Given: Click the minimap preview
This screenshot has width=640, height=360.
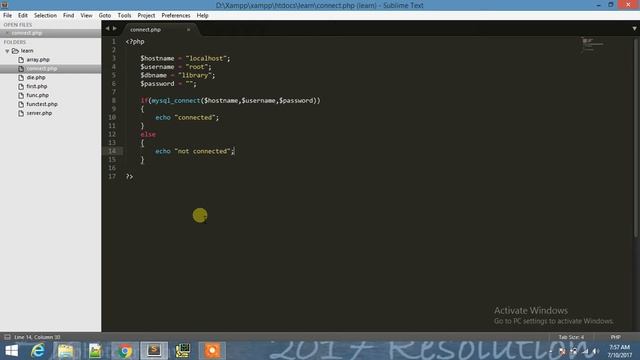Looking at the screenshot, I should tap(592, 44).
